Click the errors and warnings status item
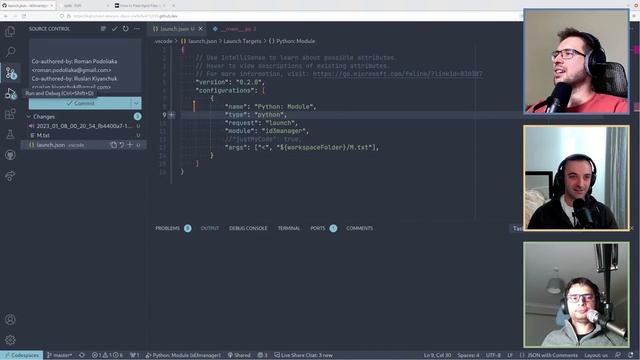 [107, 356]
